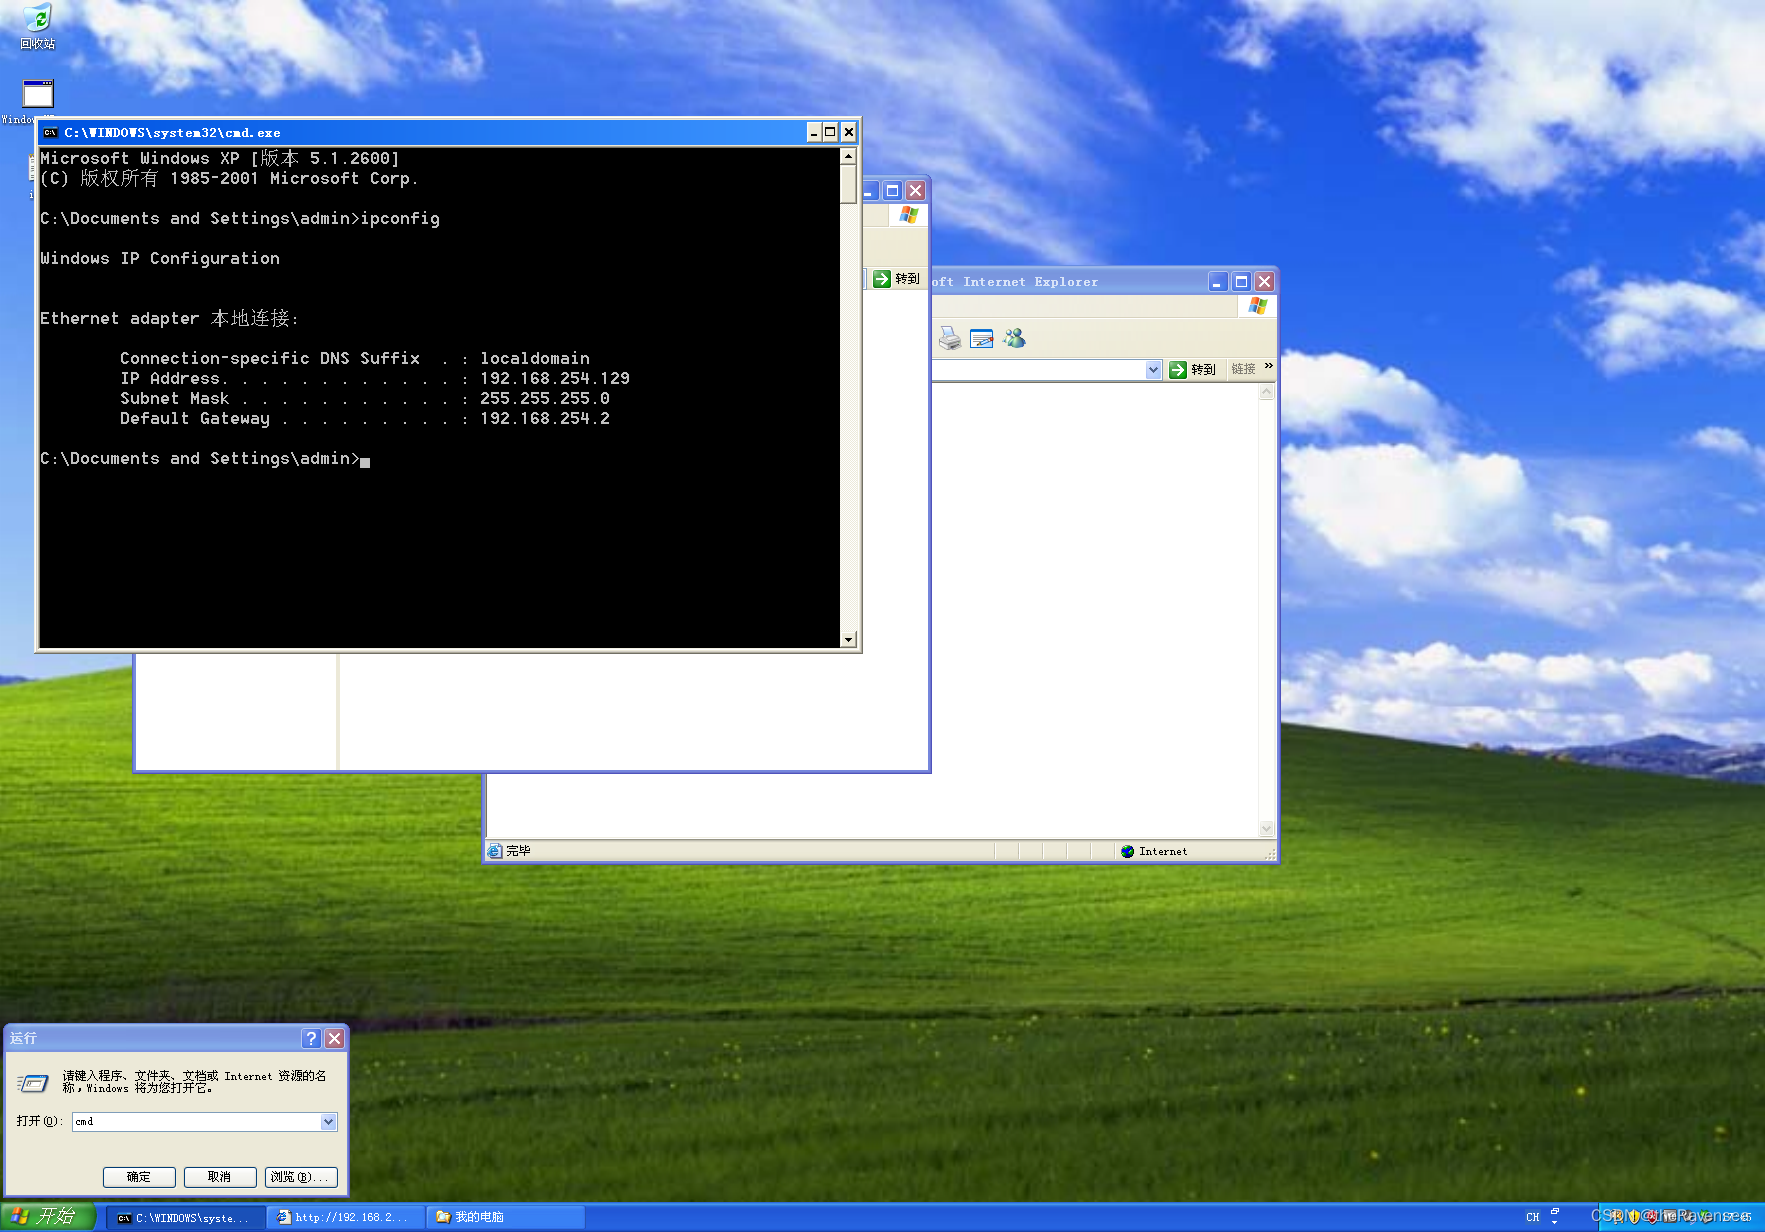Click the Go (转到) label in front IE window
Image resolution: width=1765 pixels, height=1232 pixels.
click(1203, 370)
